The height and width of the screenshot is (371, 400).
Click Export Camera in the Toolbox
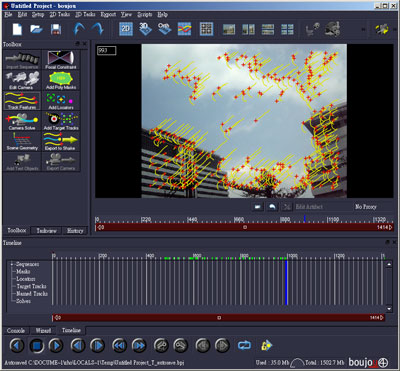click(x=61, y=162)
